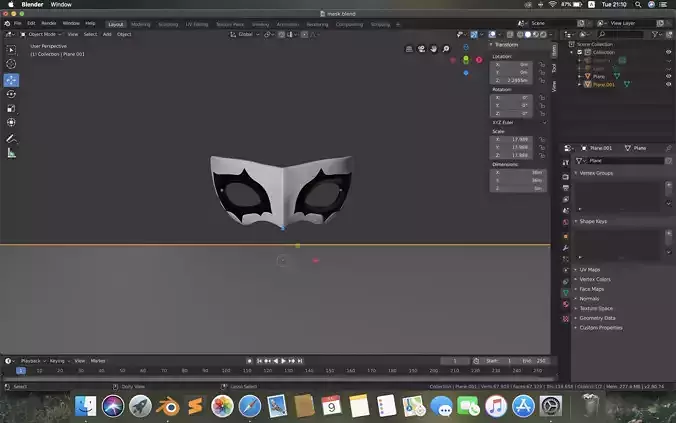The height and width of the screenshot is (423, 676).
Task: Play the timeline animation forward
Action: click(283, 361)
